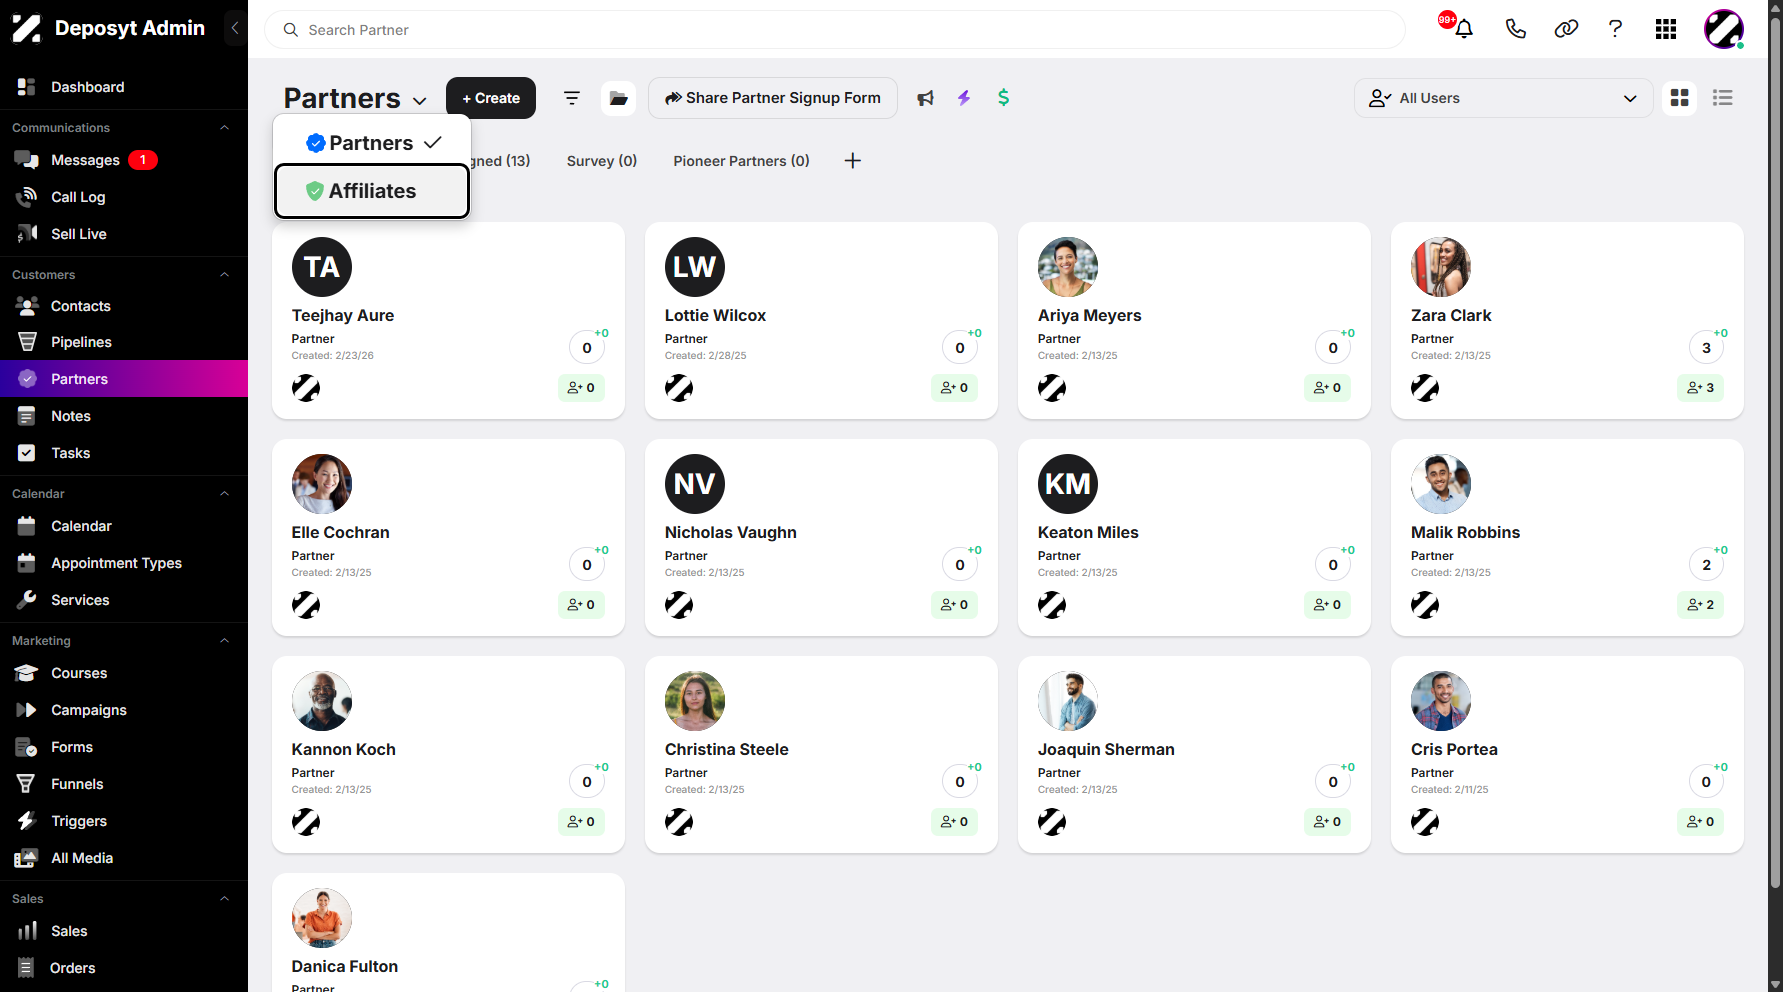Click the phone dialer icon
Image resolution: width=1783 pixels, height=992 pixels.
tap(1516, 29)
